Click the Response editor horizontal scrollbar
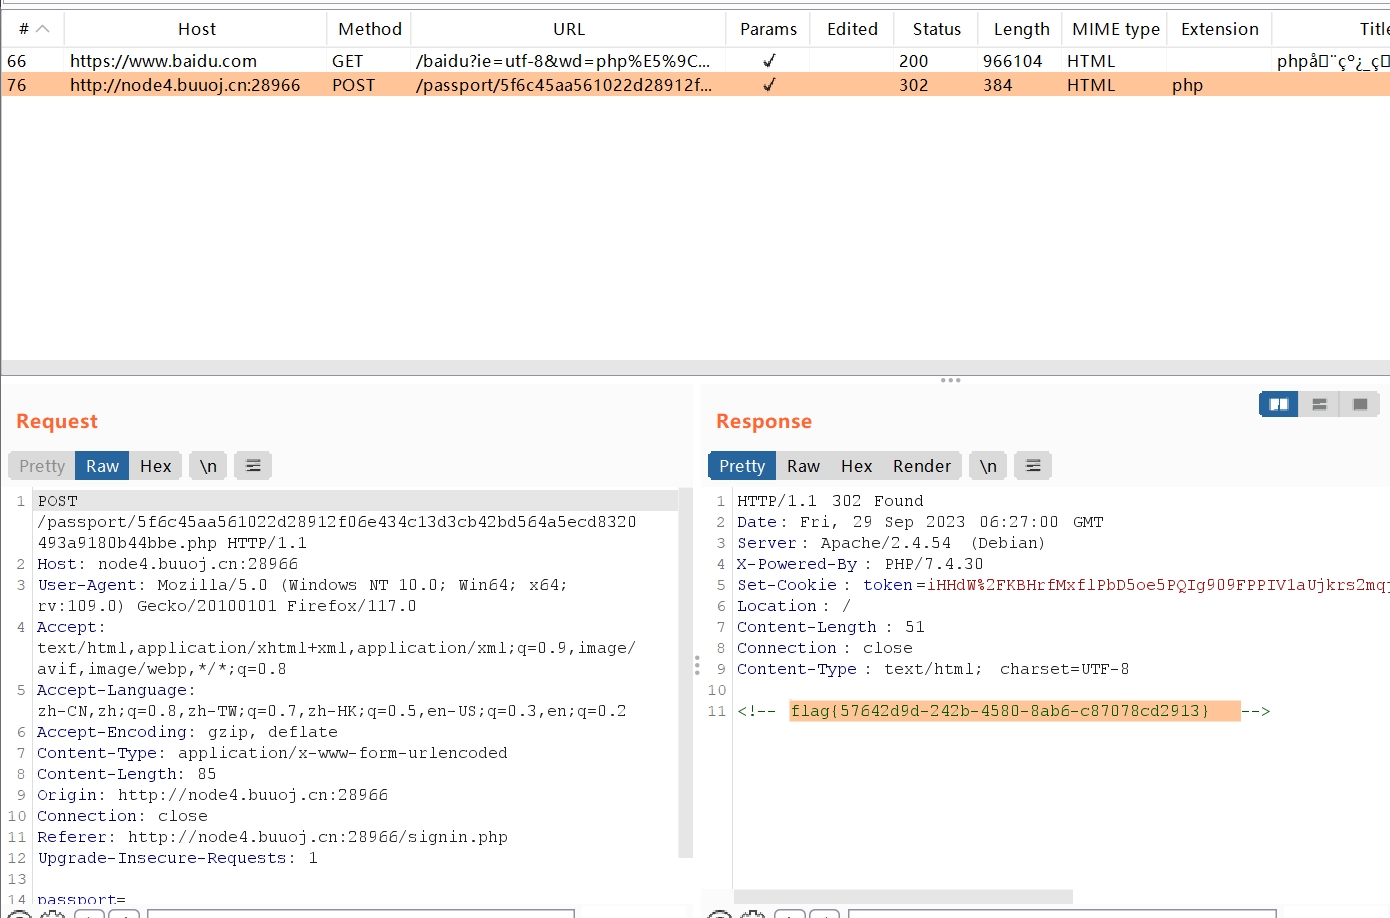The height and width of the screenshot is (918, 1390). pos(903,897)
